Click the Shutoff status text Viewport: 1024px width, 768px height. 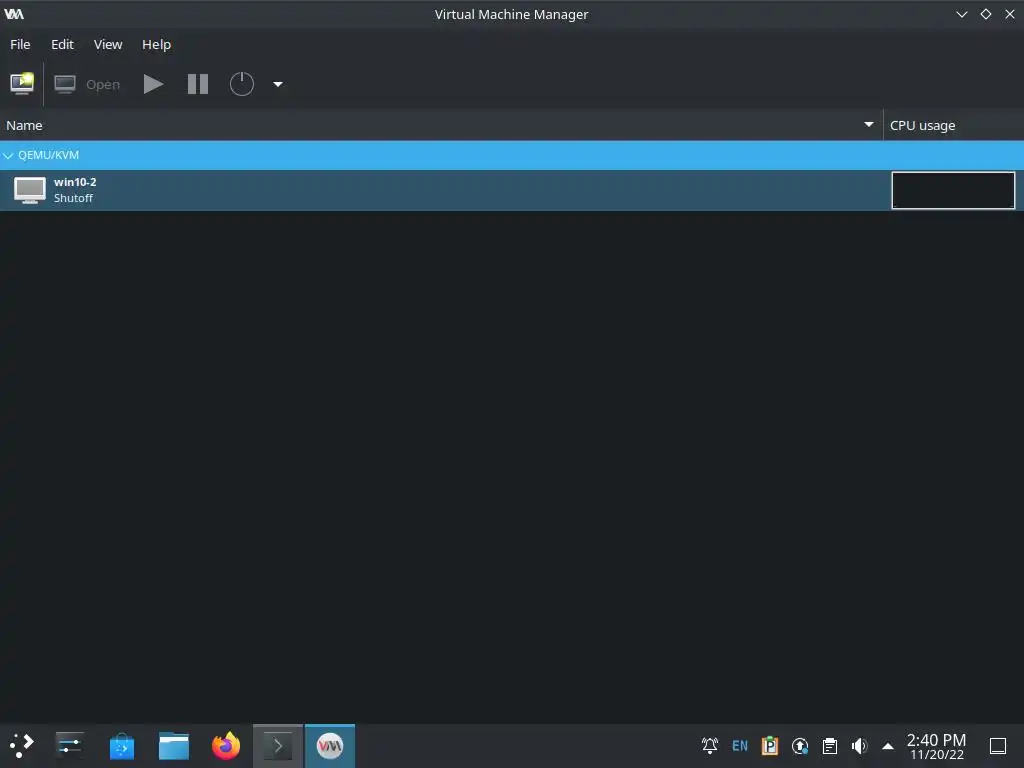[x=73, y=198]
